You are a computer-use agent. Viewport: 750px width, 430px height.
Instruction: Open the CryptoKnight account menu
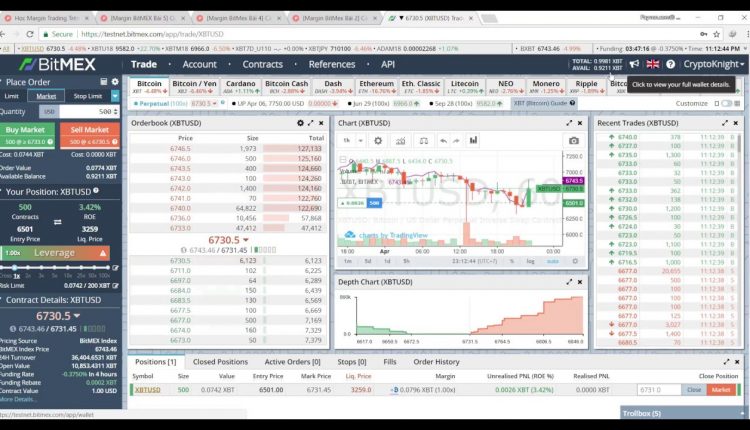pyautogui.click(x=714, y=64)
